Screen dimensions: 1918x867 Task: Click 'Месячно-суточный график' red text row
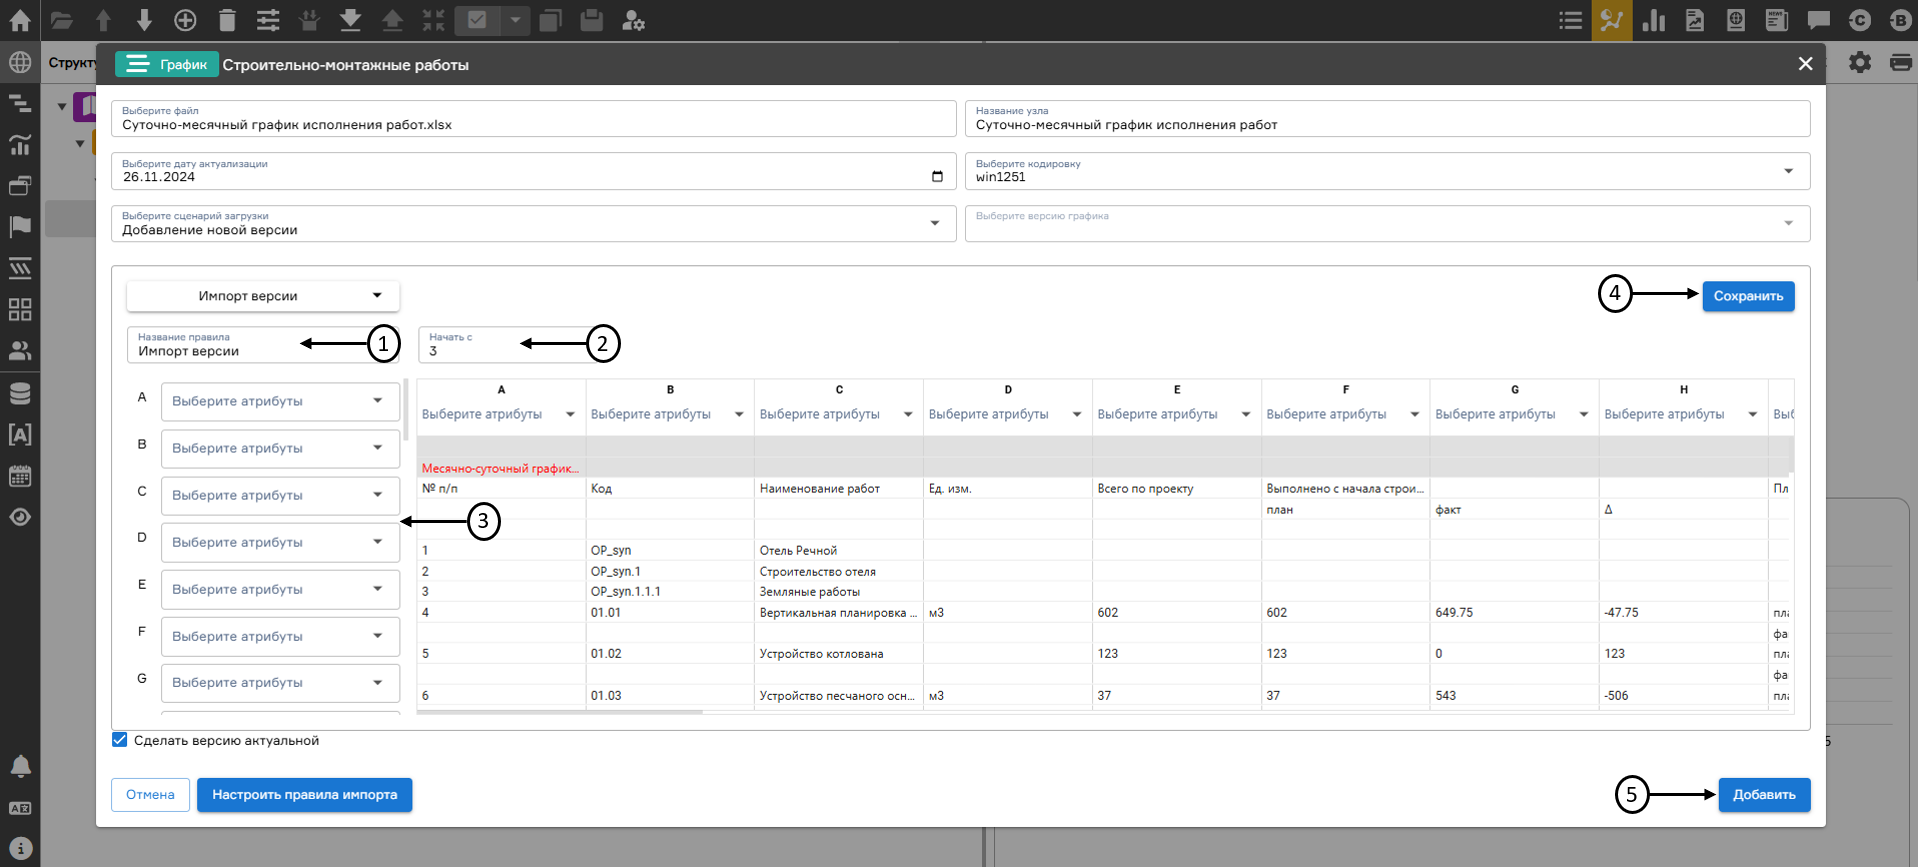[500, 468]
